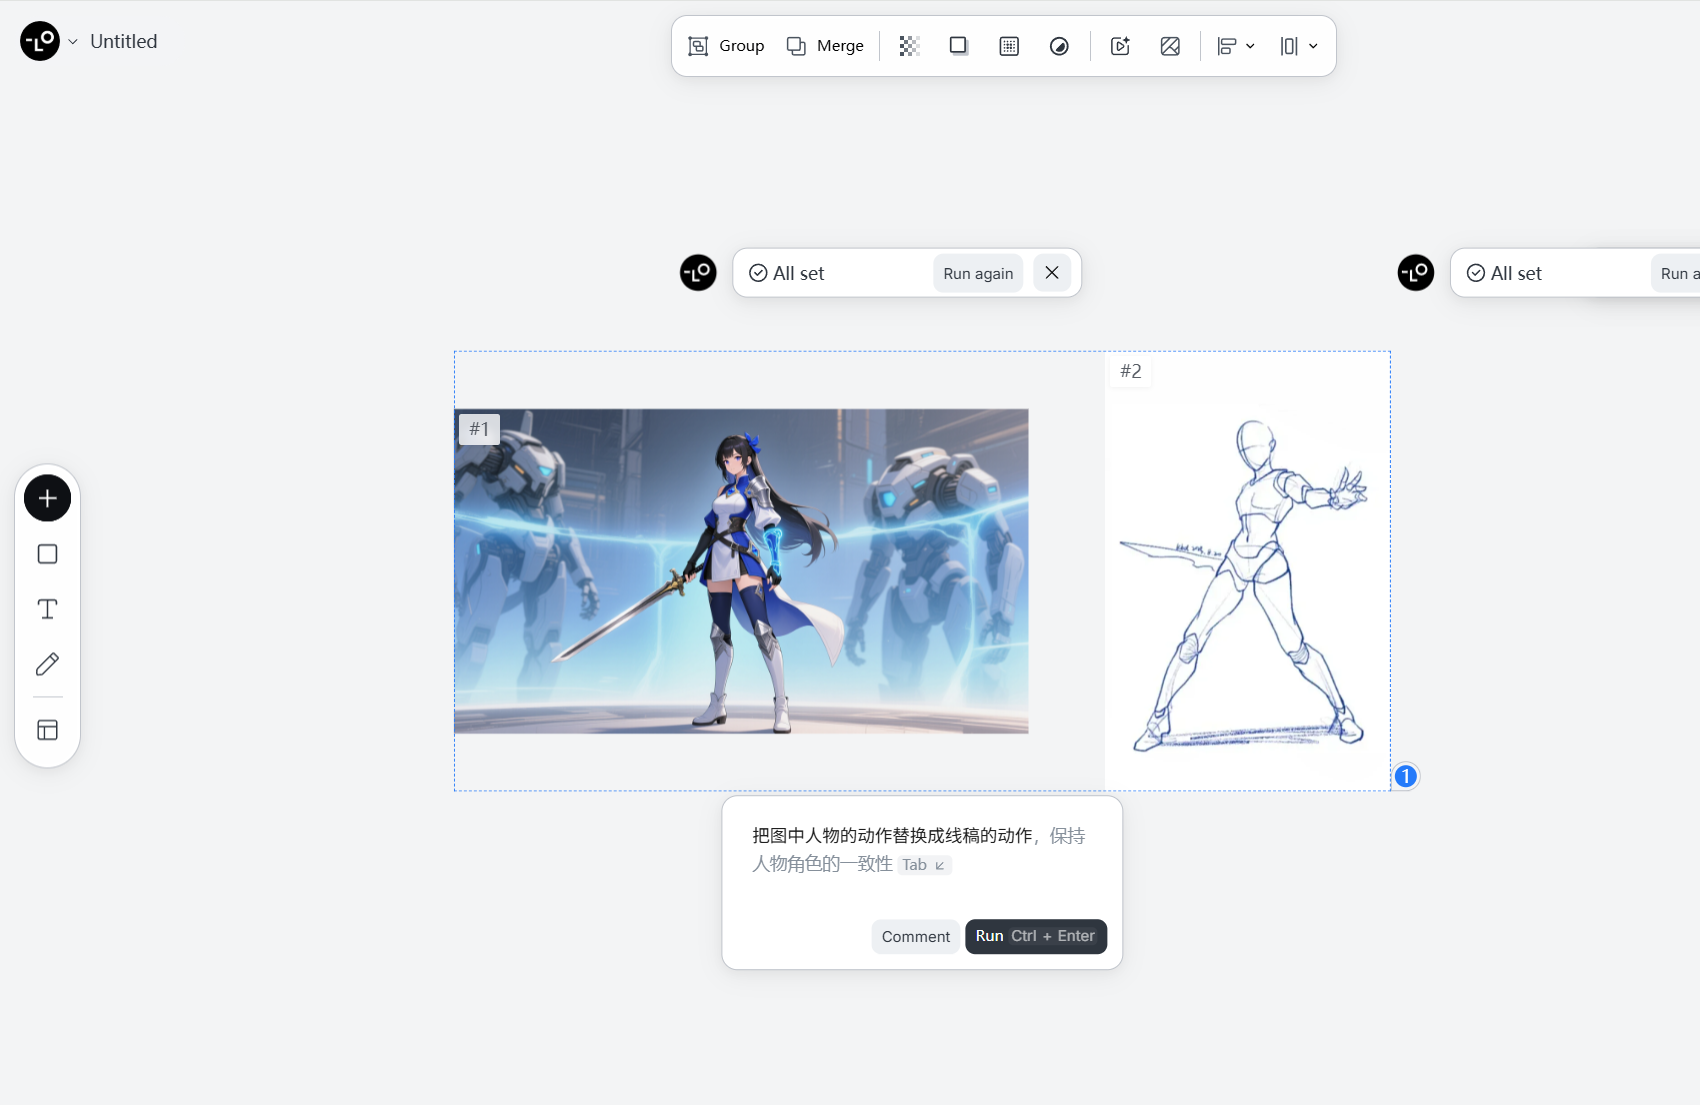Expand the logo menu chevron beside Untitled
Viewport: 1700px width, 1105px height.
pyautogui.click(x=73, y=42)
